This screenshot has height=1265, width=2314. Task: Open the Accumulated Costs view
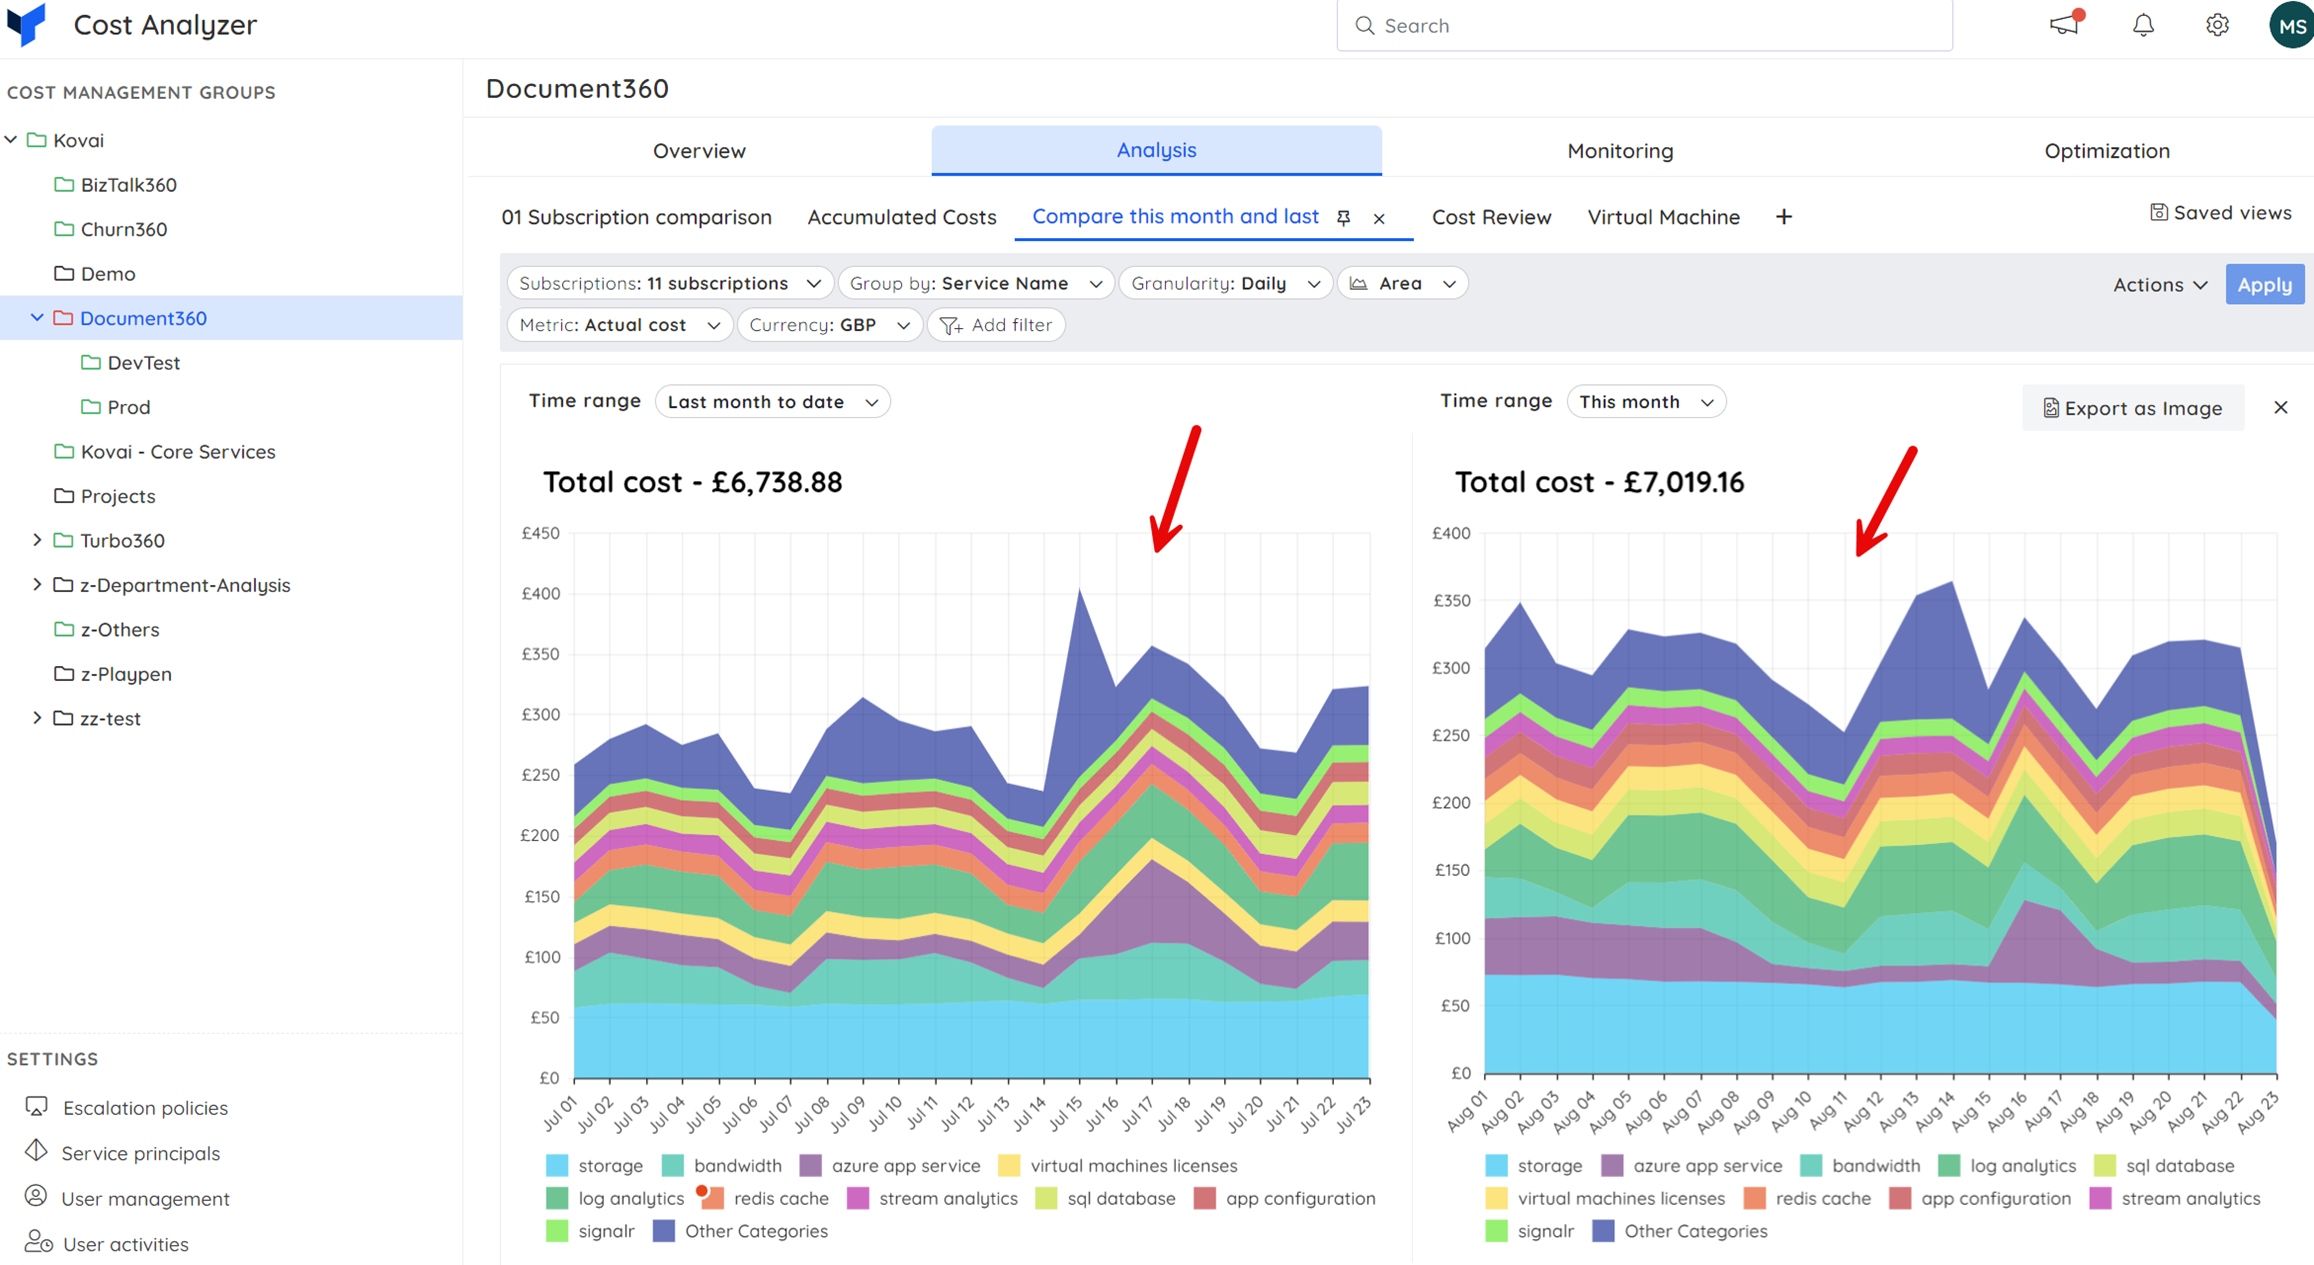click(902, 217)
